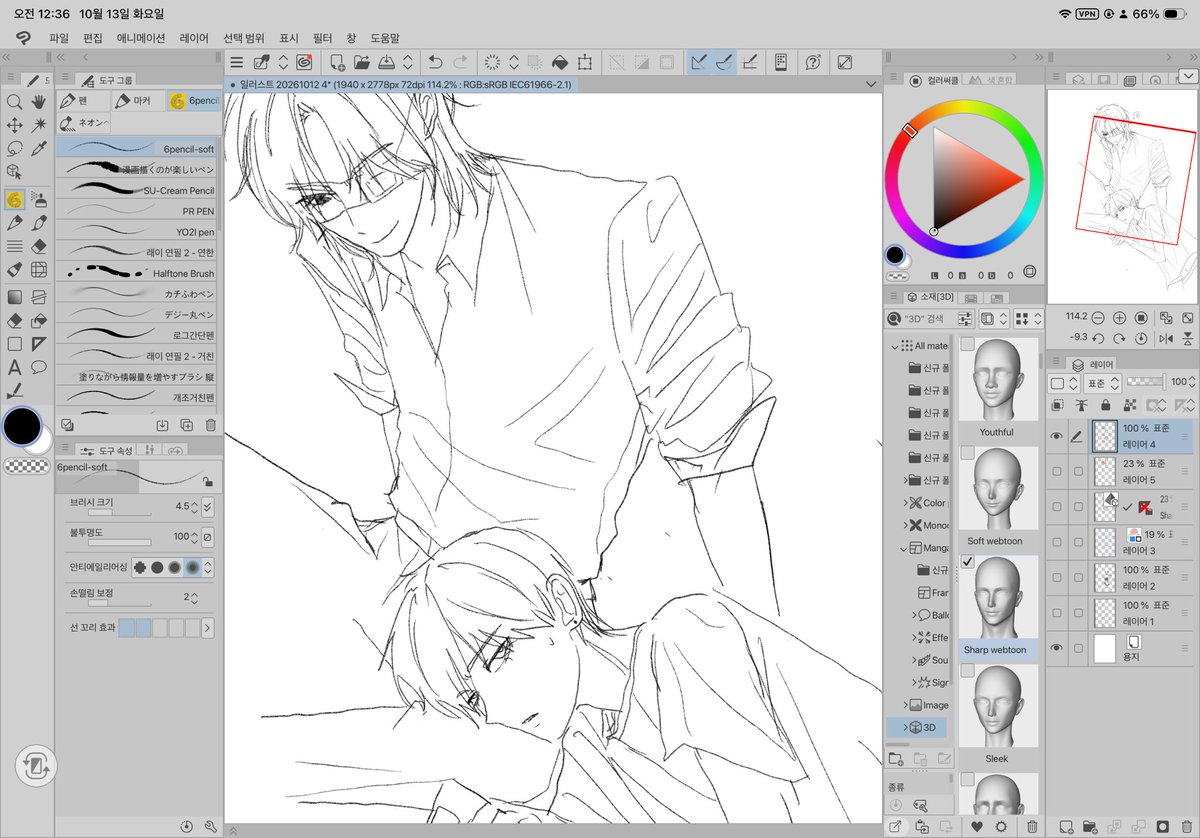1200x838 pixels.
Task: Open the 필터 menu
Action: point(322,38)
